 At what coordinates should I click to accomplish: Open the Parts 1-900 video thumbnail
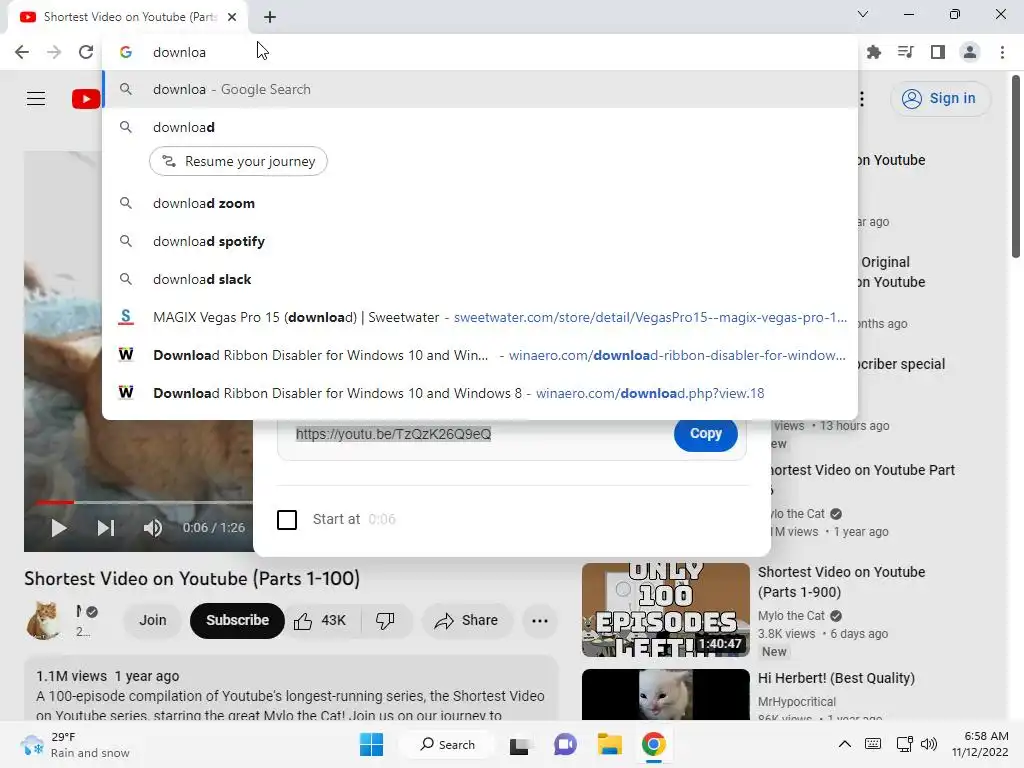[665, 610]
